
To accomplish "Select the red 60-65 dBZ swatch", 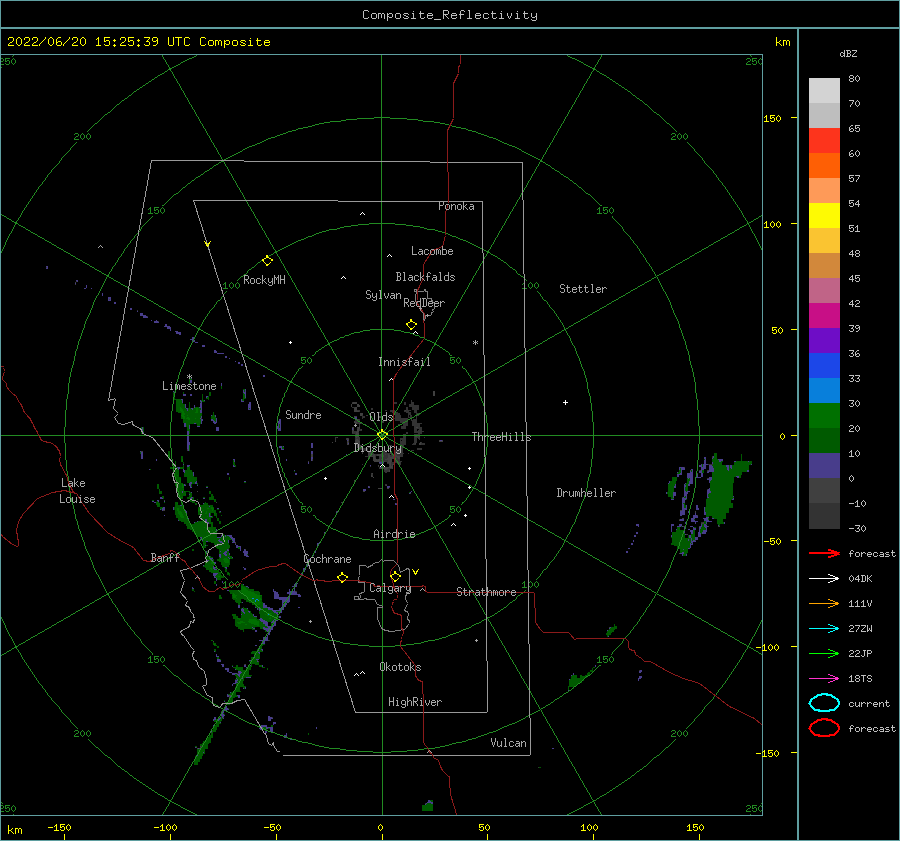I will (x=824, y=141).
